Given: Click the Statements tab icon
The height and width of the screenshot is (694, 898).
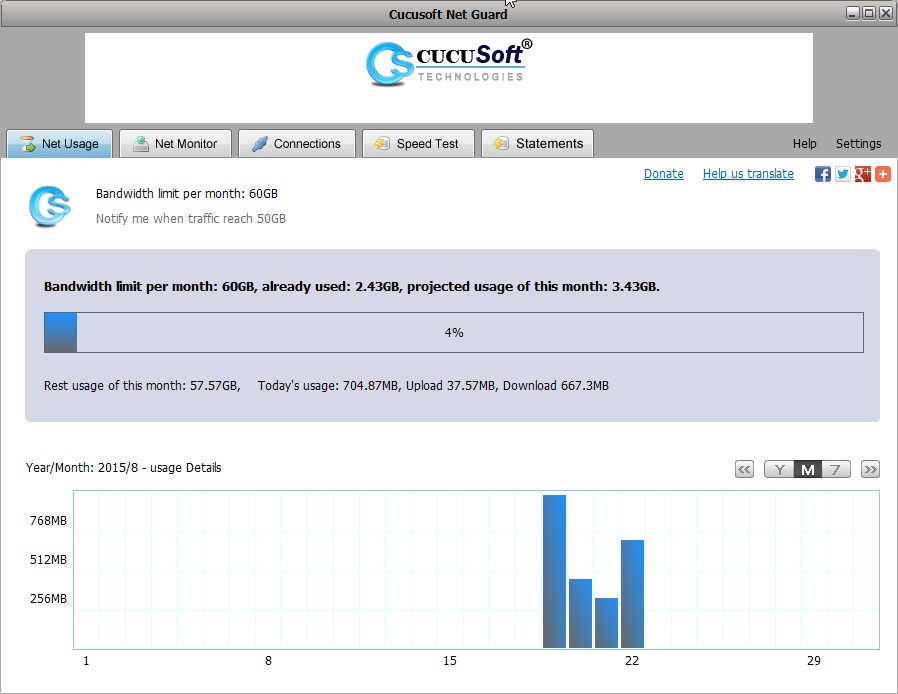Looking at the screenshot, I should click(500, 143).
